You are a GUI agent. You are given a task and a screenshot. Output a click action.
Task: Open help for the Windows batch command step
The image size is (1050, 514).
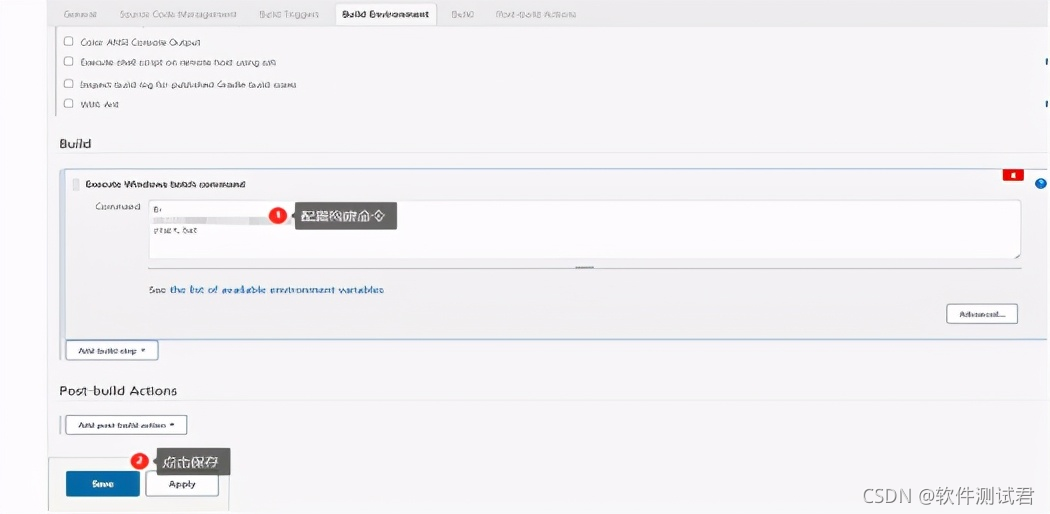click(x=1040, y=183)
